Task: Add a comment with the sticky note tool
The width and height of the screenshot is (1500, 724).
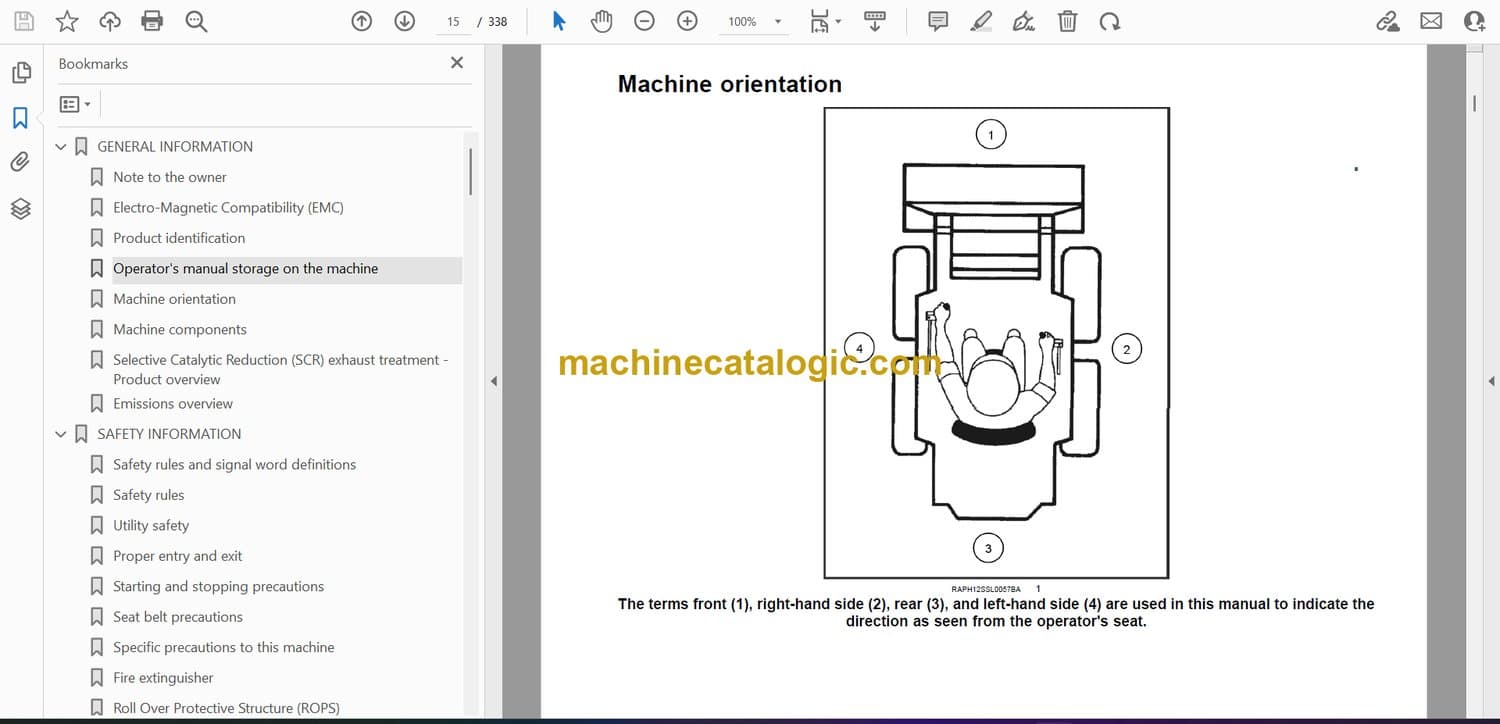Action: [938, 21]
